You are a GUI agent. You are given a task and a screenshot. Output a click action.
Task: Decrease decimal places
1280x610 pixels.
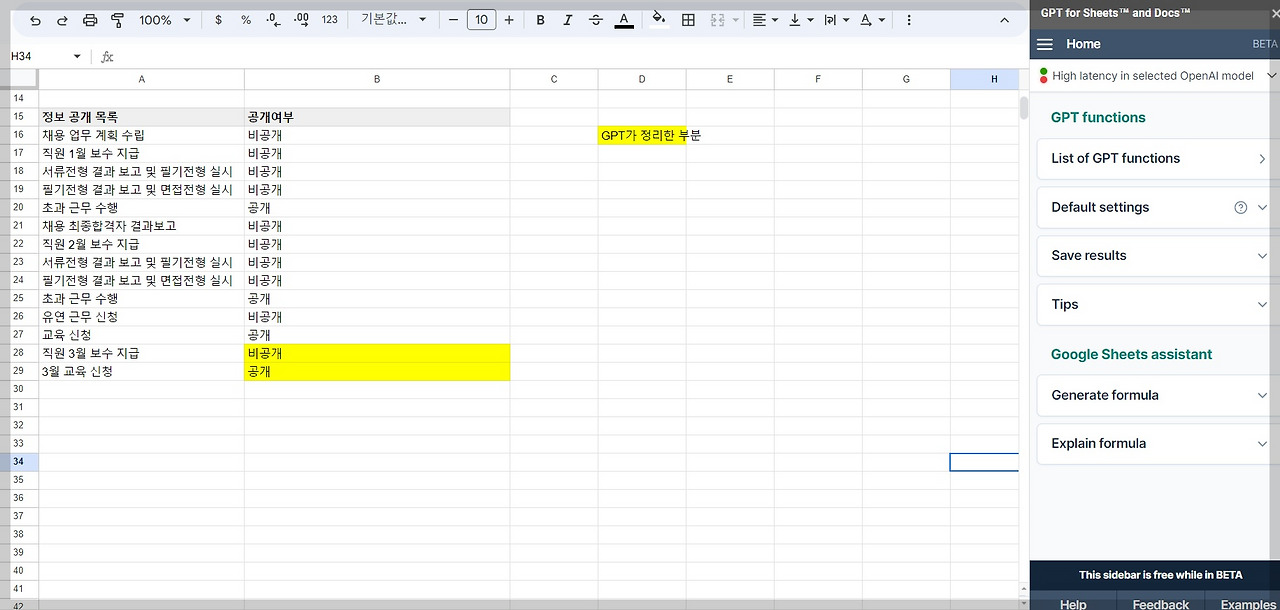tap(274, 20)
